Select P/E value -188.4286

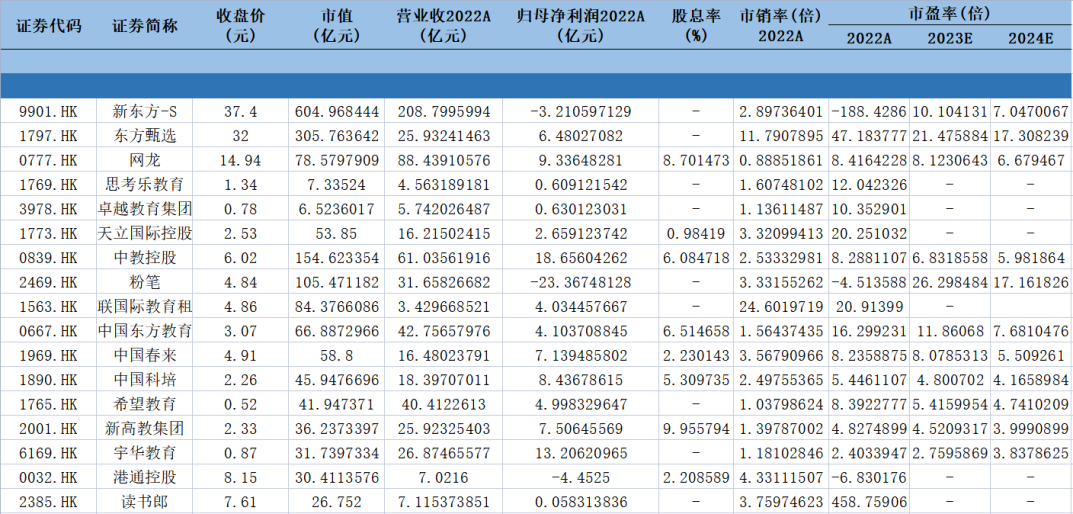coord(869,111)
